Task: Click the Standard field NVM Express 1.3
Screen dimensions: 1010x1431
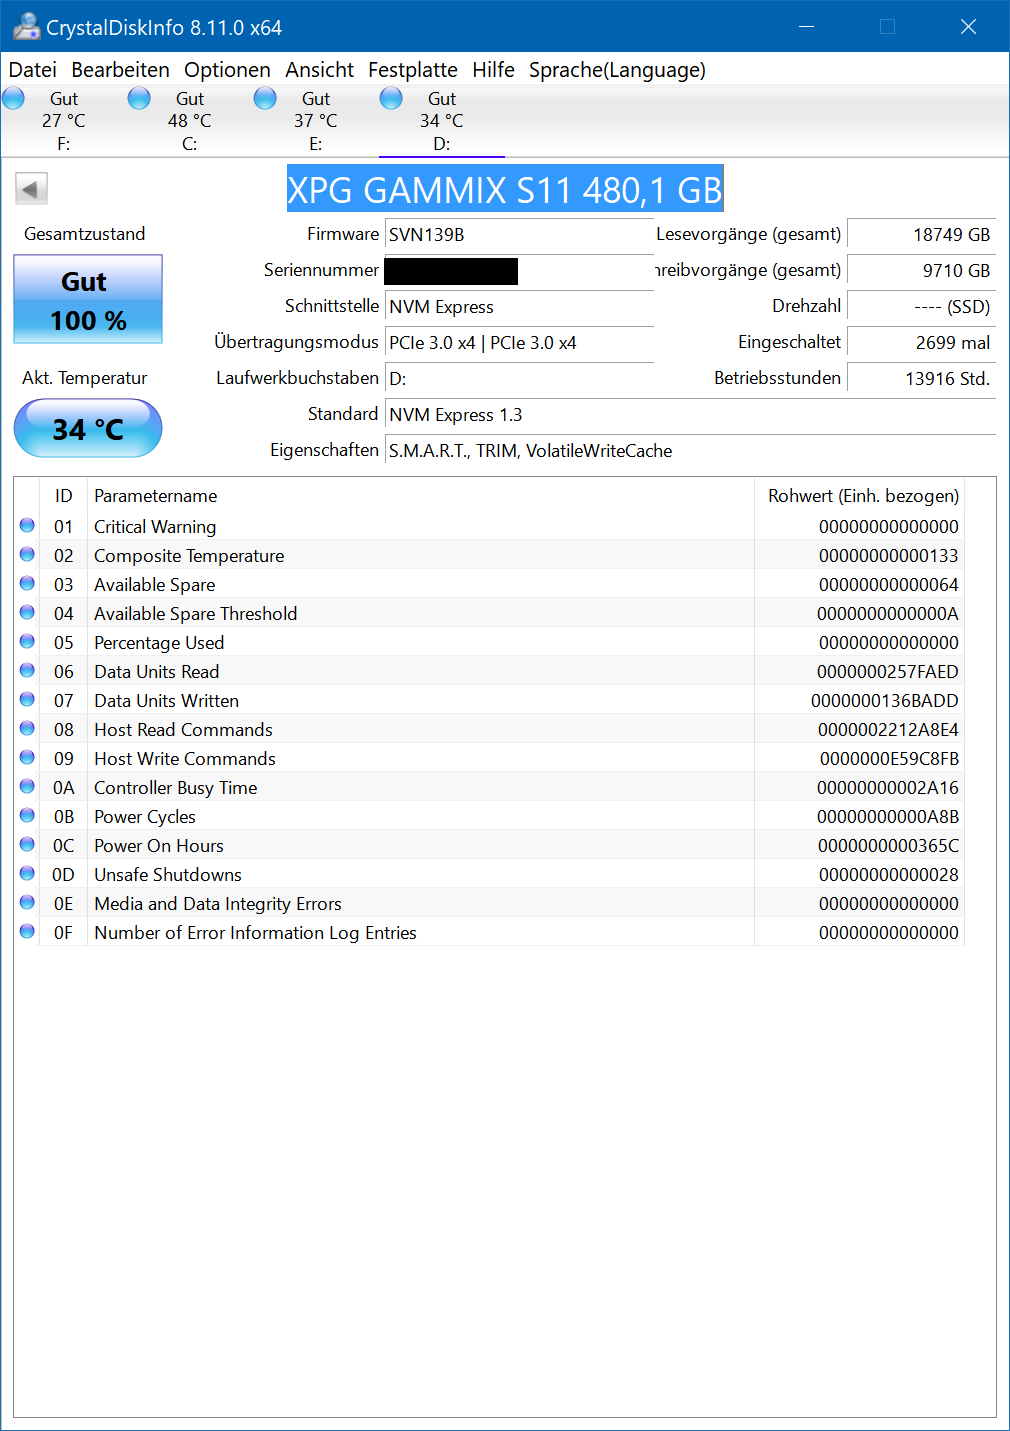Action: [x=690, y=415]
